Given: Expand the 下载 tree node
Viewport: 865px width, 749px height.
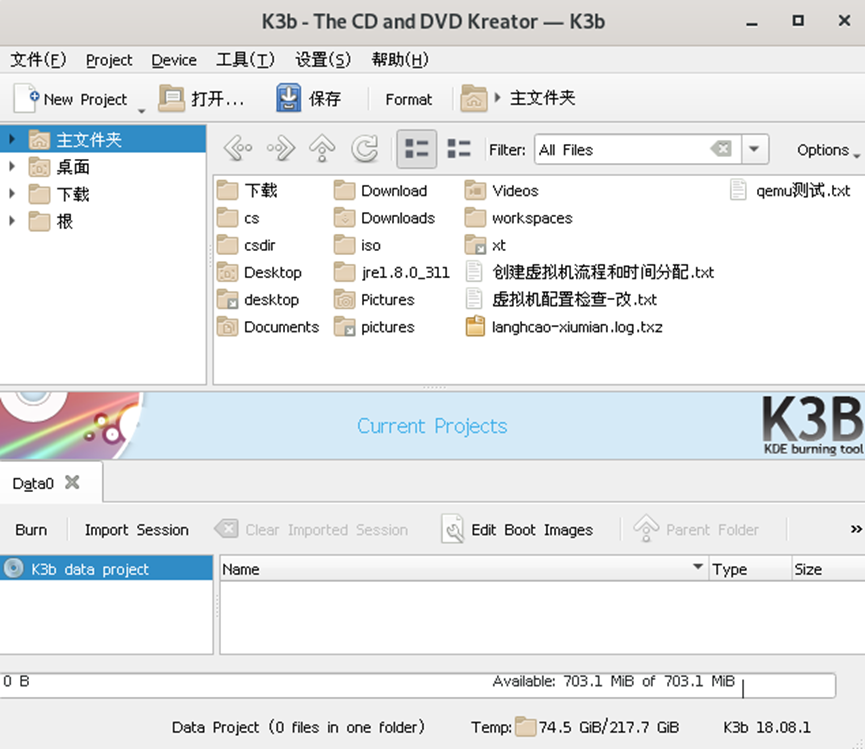Looking at the screenshot, I should point(12,193).
